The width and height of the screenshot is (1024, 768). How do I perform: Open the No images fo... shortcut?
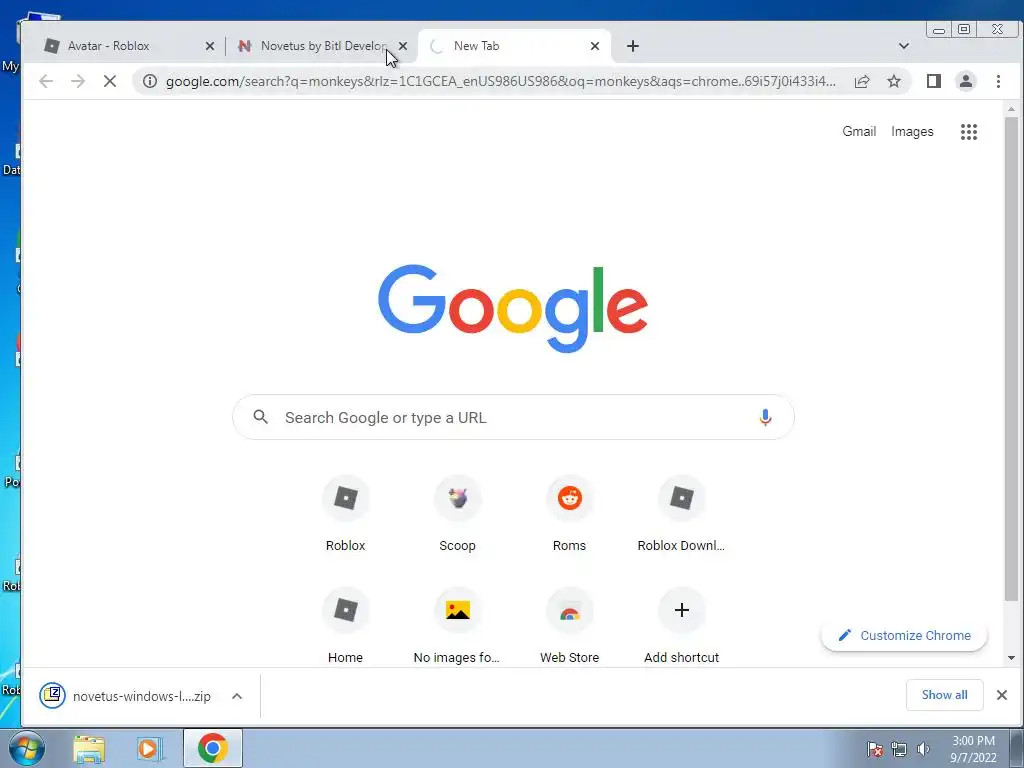click(457, 626)
